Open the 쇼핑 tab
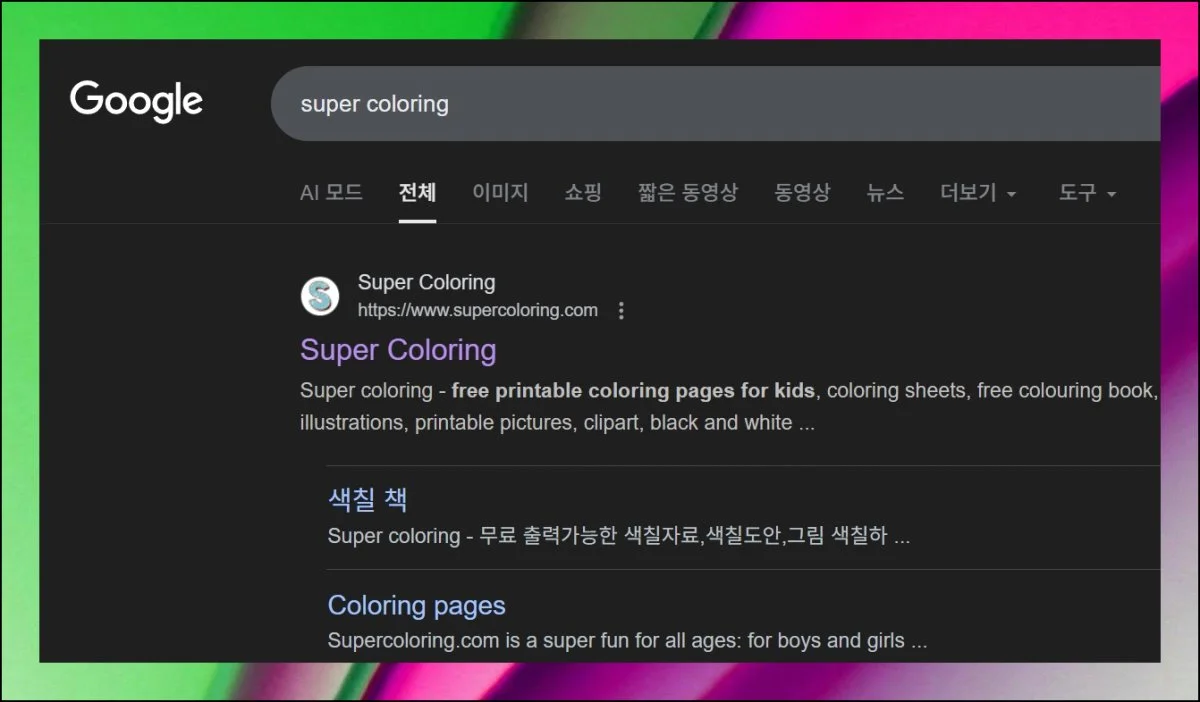 point(583,193)
